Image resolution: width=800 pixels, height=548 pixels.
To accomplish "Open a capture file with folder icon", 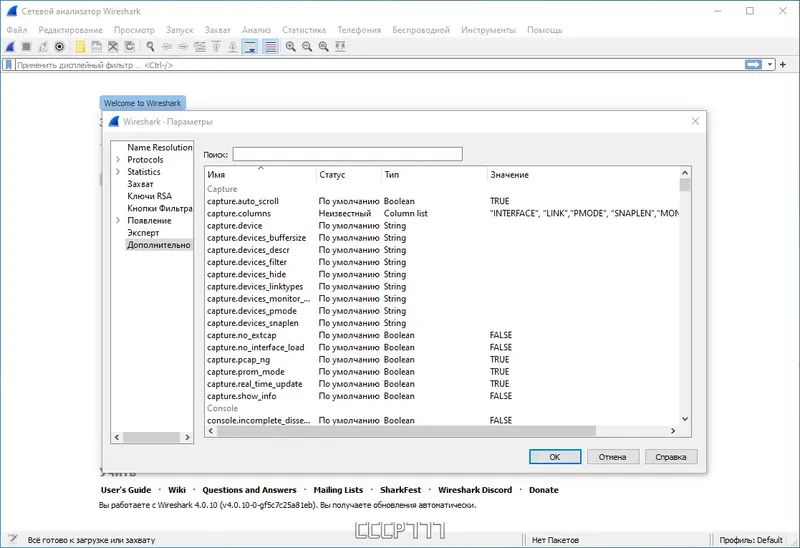I will tap(80, 47).
